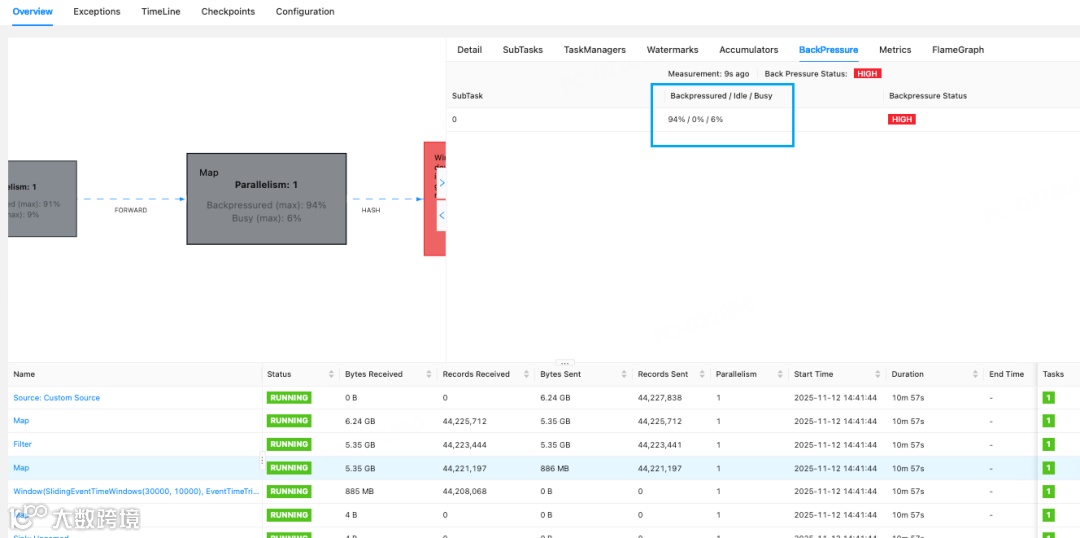Select the Map node in the job graph
1080x538 pixels.
pyautogui.click(x=267, y=199)
